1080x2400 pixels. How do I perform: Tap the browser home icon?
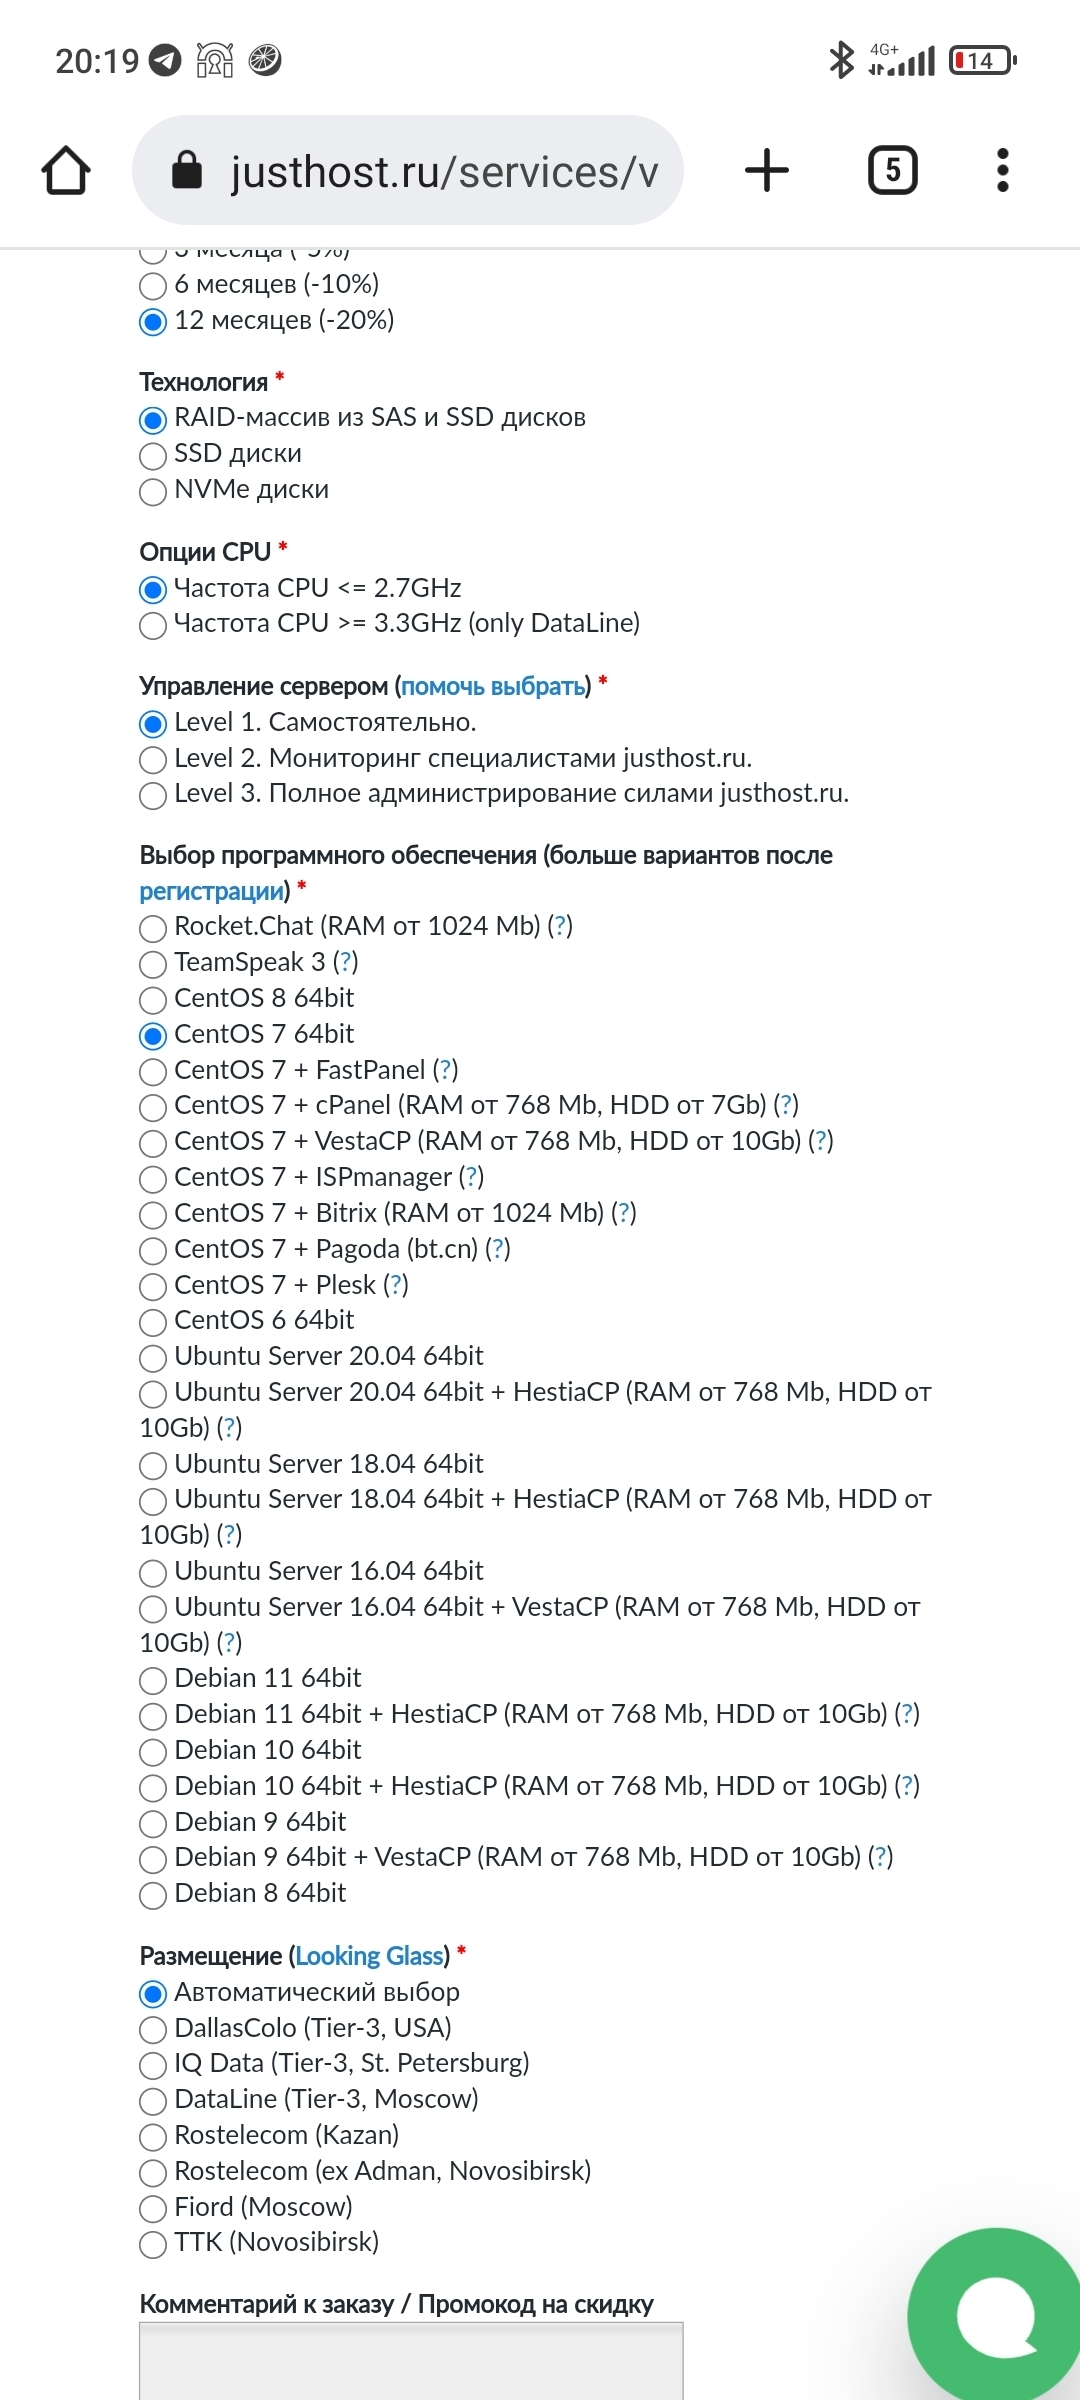pos(66,170)
